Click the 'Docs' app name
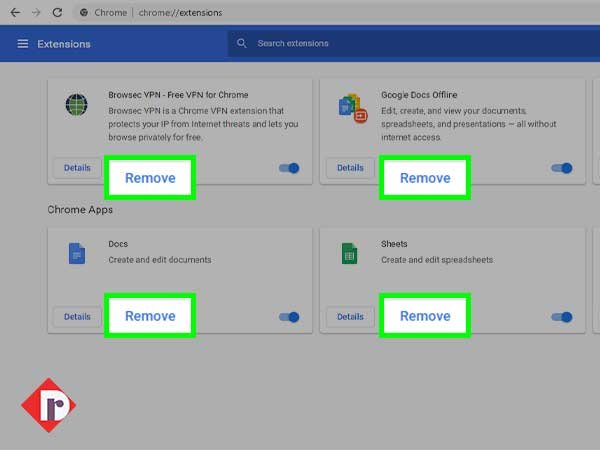600x450 pixels. coord(118,244)
